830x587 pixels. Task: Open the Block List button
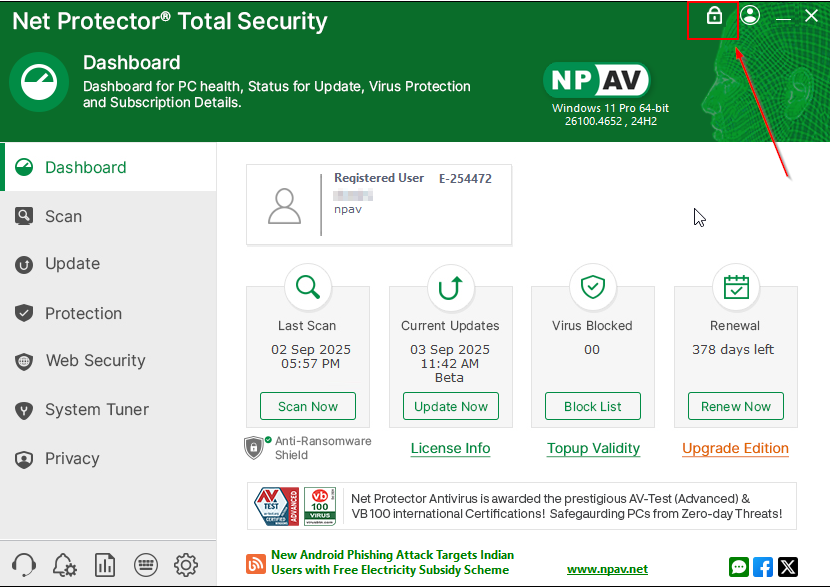[593, 406]
